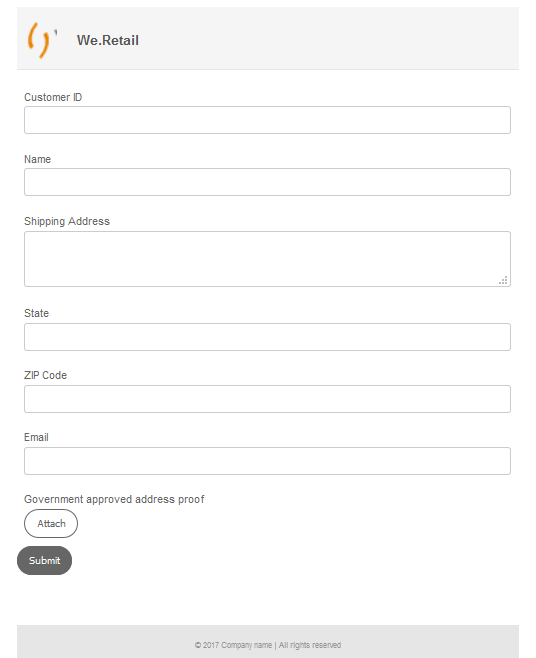This screenshot has width=536, height=658.
Task: Select the Shipping Address text area
Action: coord(267,259)
